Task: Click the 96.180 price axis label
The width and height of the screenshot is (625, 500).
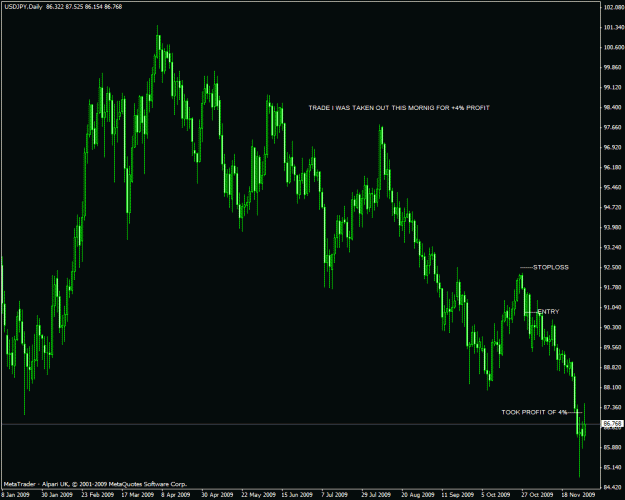Action: [613, 167]
